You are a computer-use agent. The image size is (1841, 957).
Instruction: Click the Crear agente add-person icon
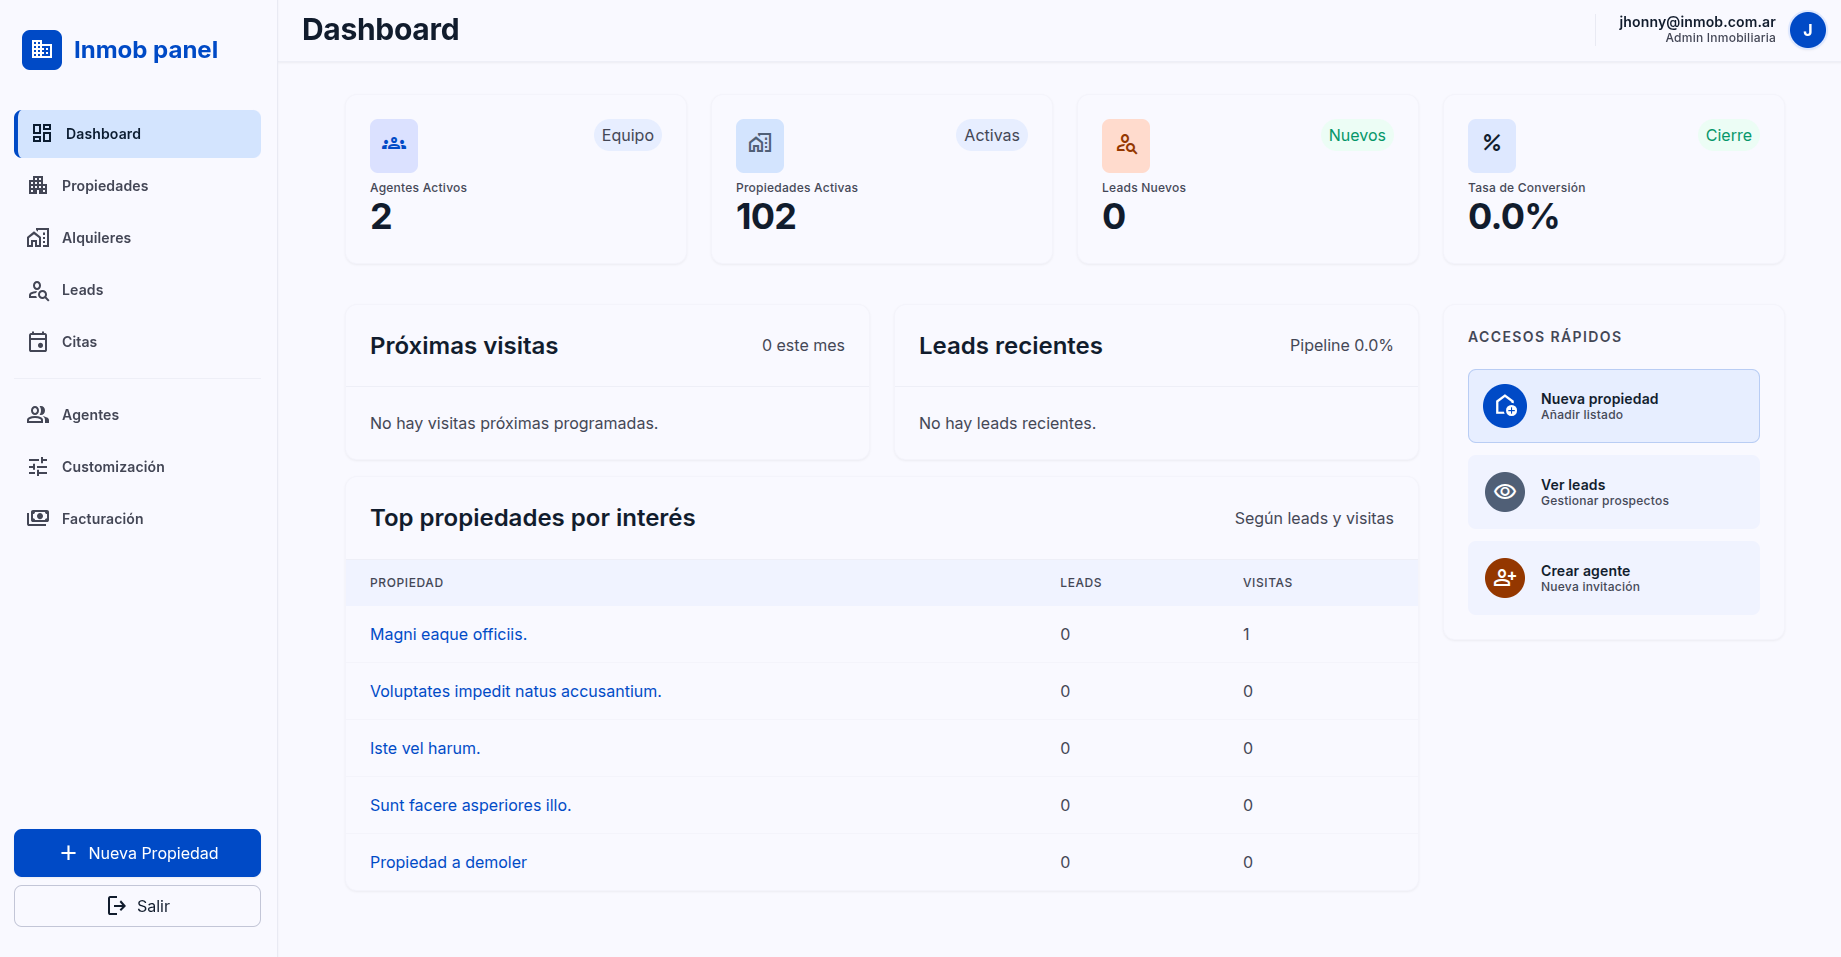(1505, 578)
